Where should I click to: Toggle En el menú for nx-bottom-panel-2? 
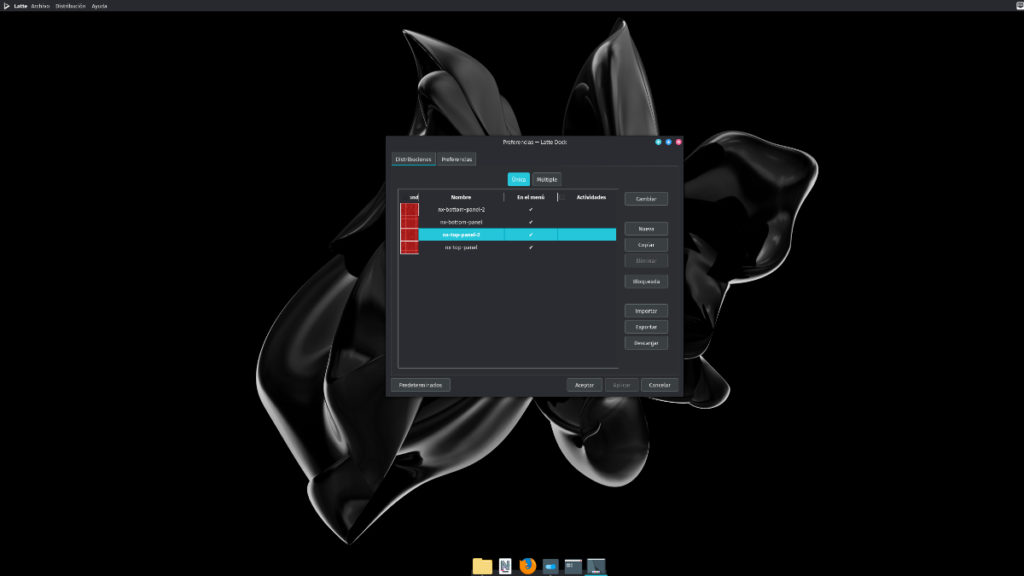coord(530,209)
